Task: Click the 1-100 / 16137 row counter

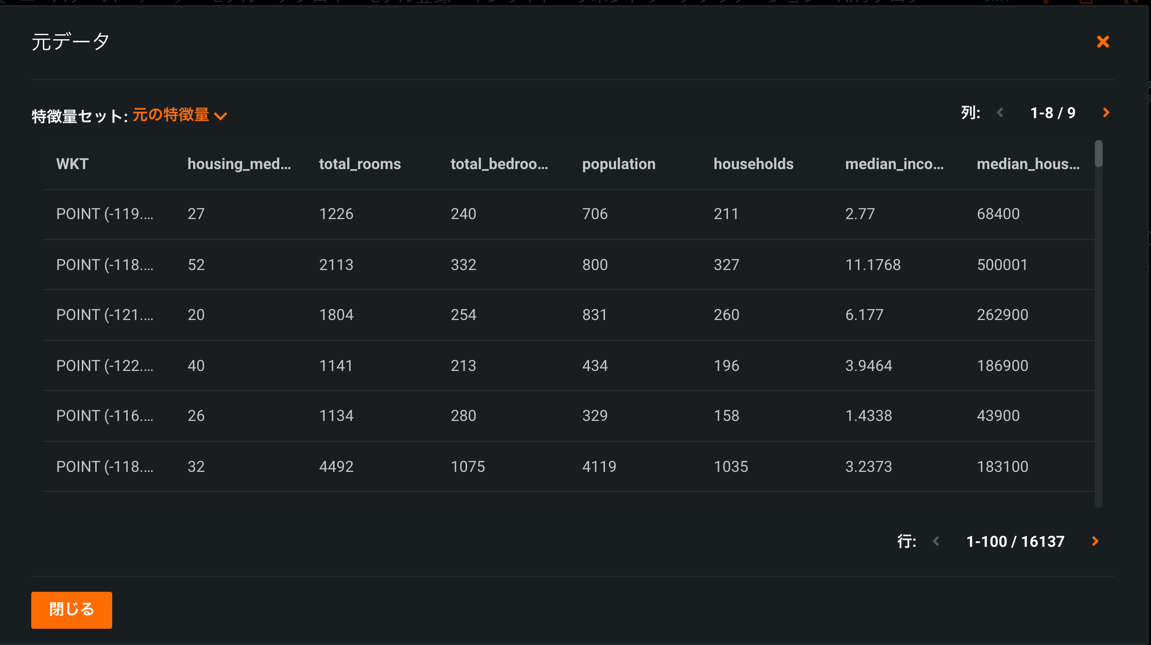Action: (1015, 541)
